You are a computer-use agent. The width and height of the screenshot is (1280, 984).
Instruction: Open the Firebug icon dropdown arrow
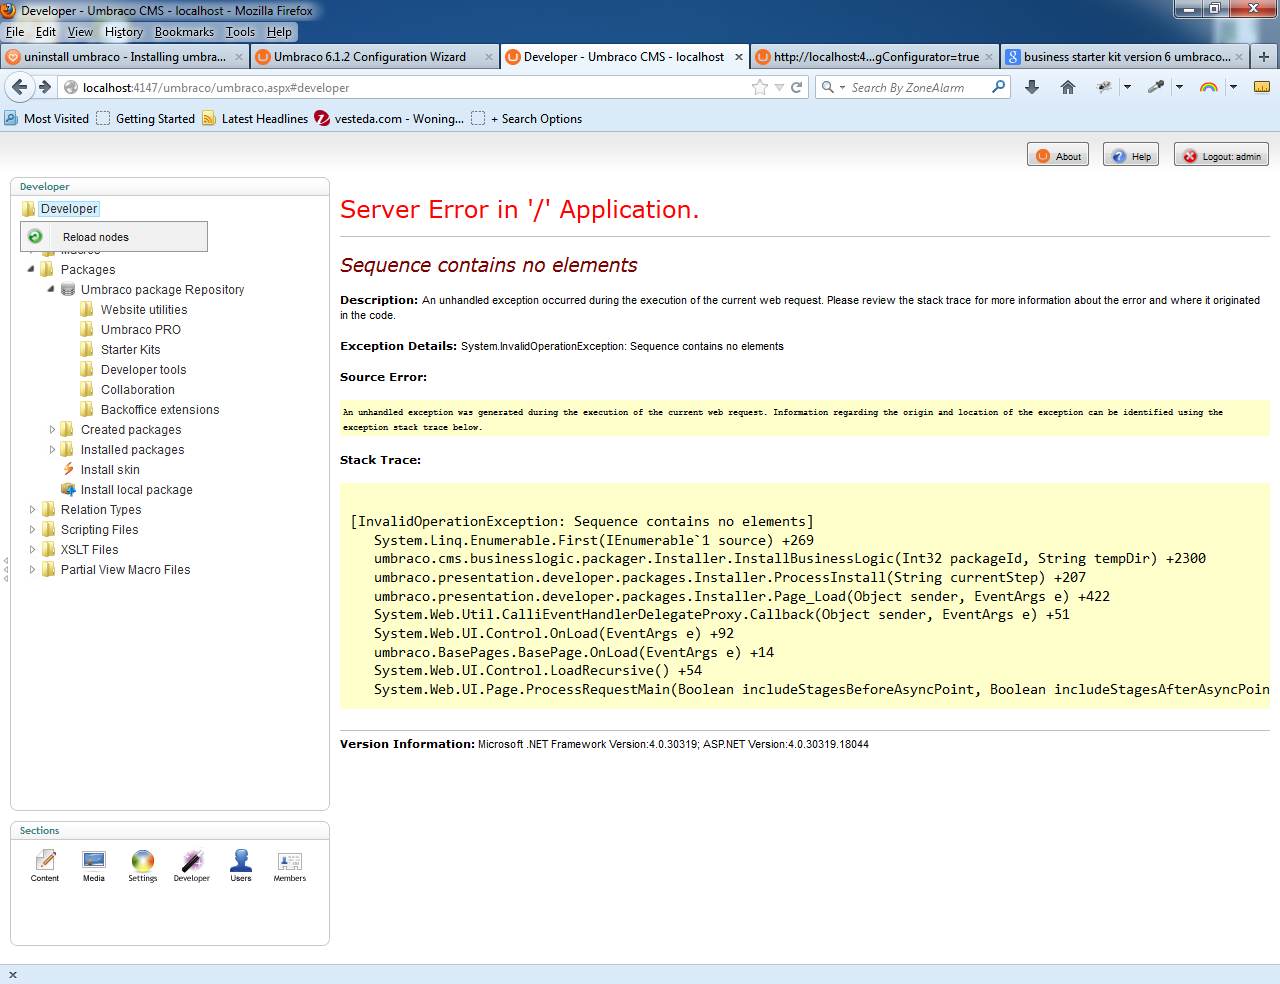(1127, 87)
